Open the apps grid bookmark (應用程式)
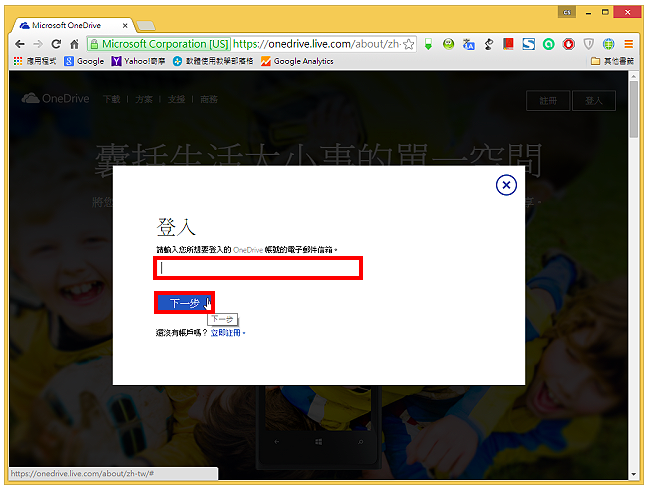This screenshot has height=495, width=654. coord(35,61)
